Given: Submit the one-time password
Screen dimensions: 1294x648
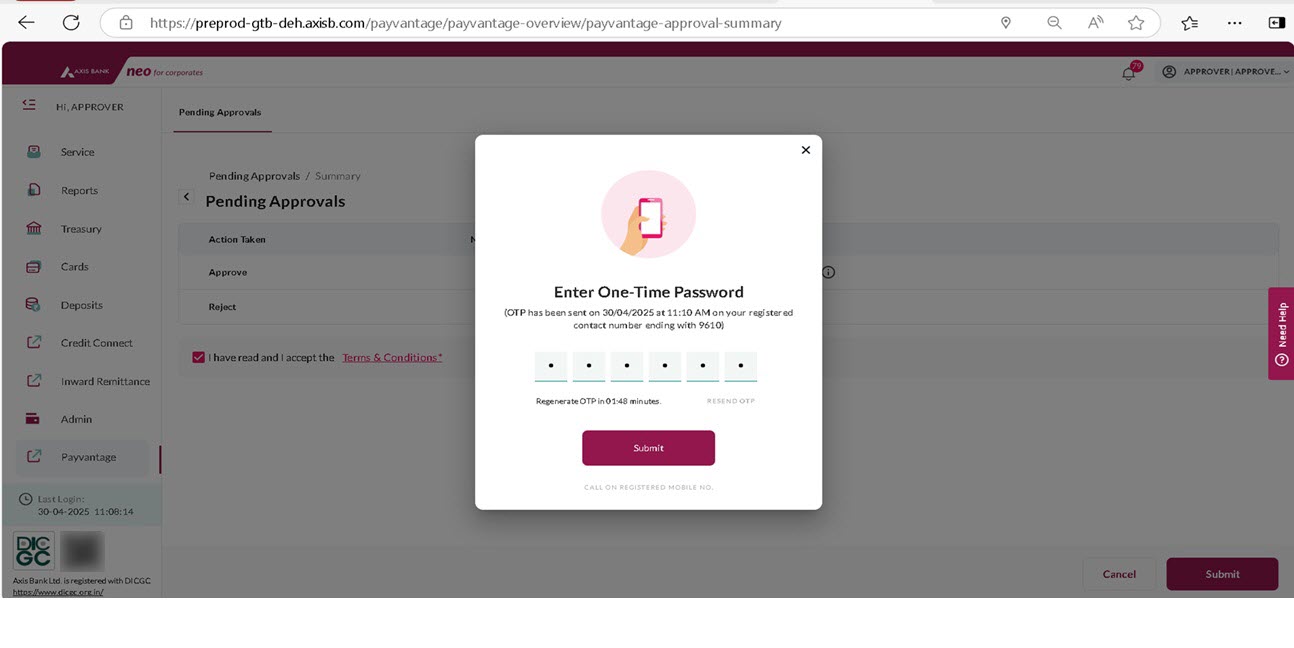Looking at the screenshot, I should [648, 448].
